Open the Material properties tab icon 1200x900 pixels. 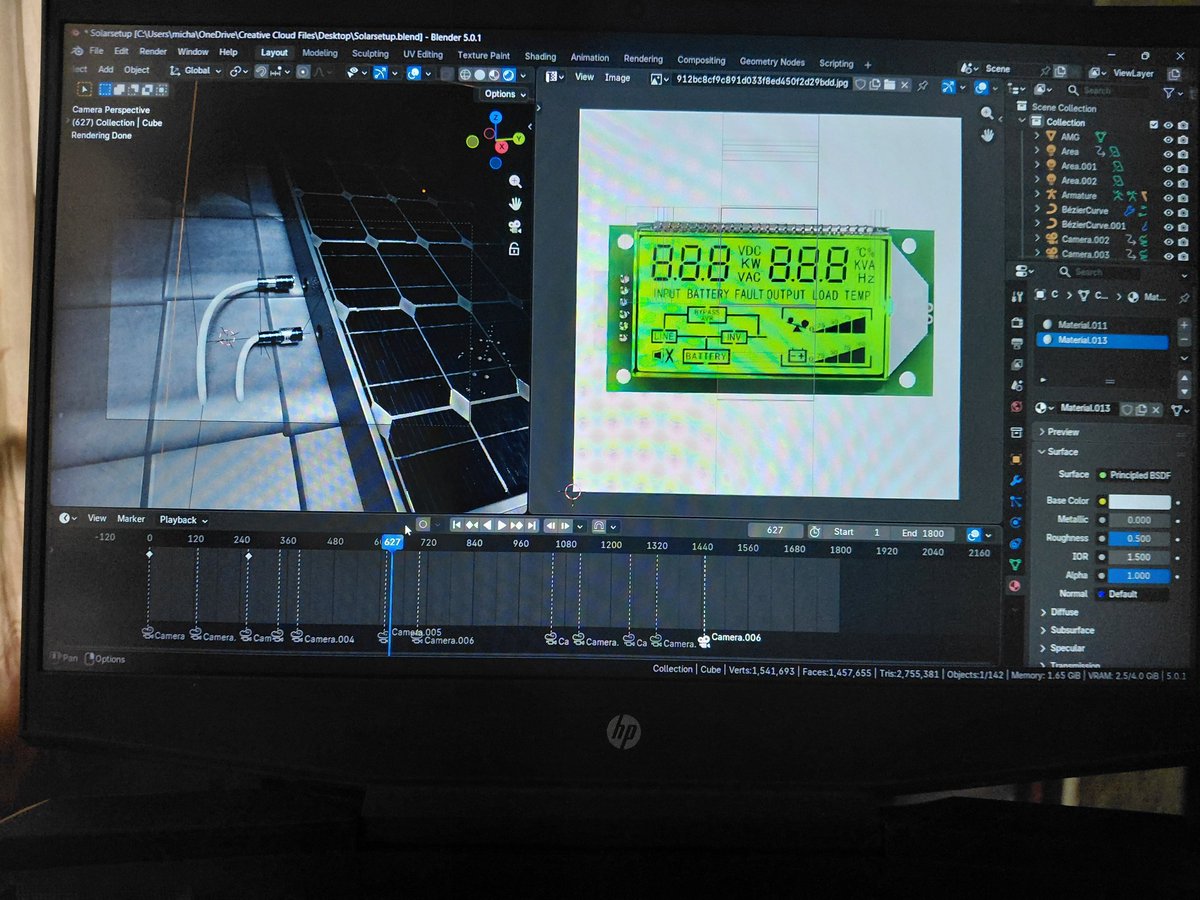click(x=1015, y=587)
